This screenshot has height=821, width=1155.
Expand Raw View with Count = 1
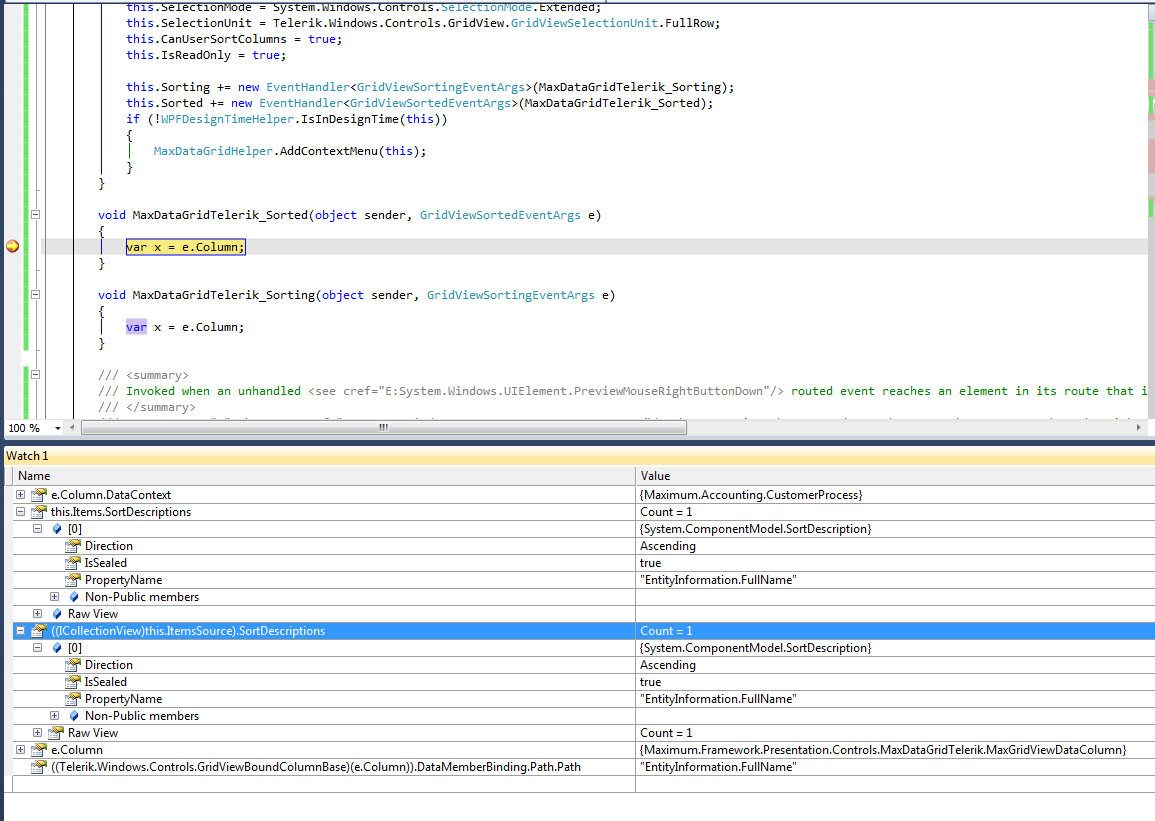(x=38, y=733)
